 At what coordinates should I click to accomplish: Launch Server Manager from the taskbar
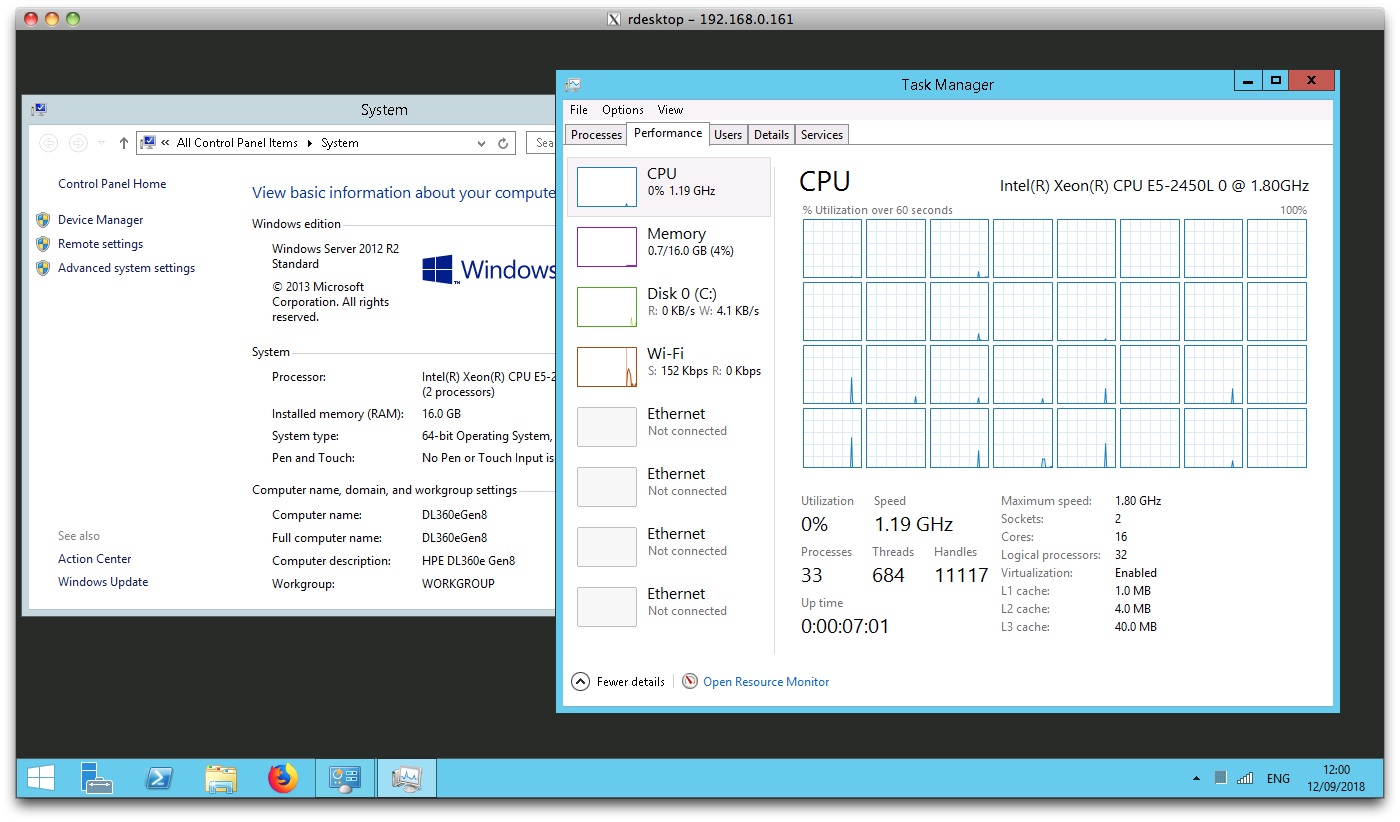[x=97, y=778]
